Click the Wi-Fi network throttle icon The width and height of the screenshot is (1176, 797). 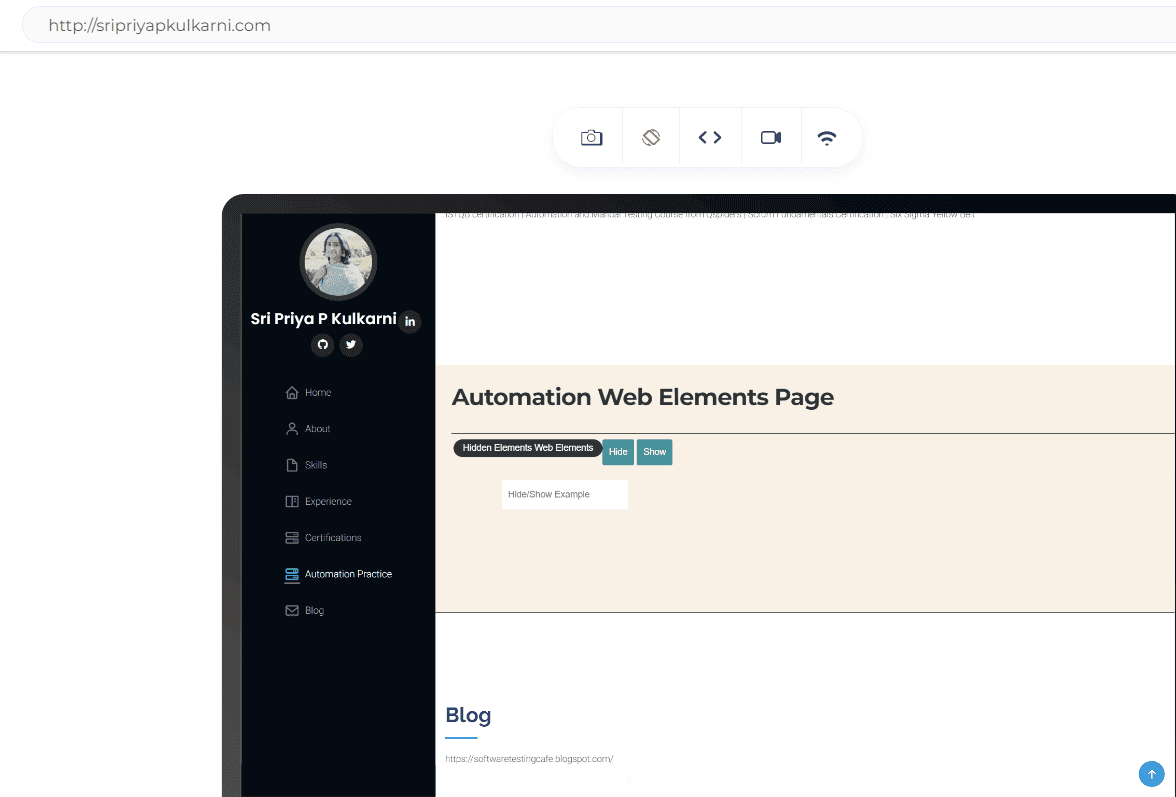coord(827,138)
